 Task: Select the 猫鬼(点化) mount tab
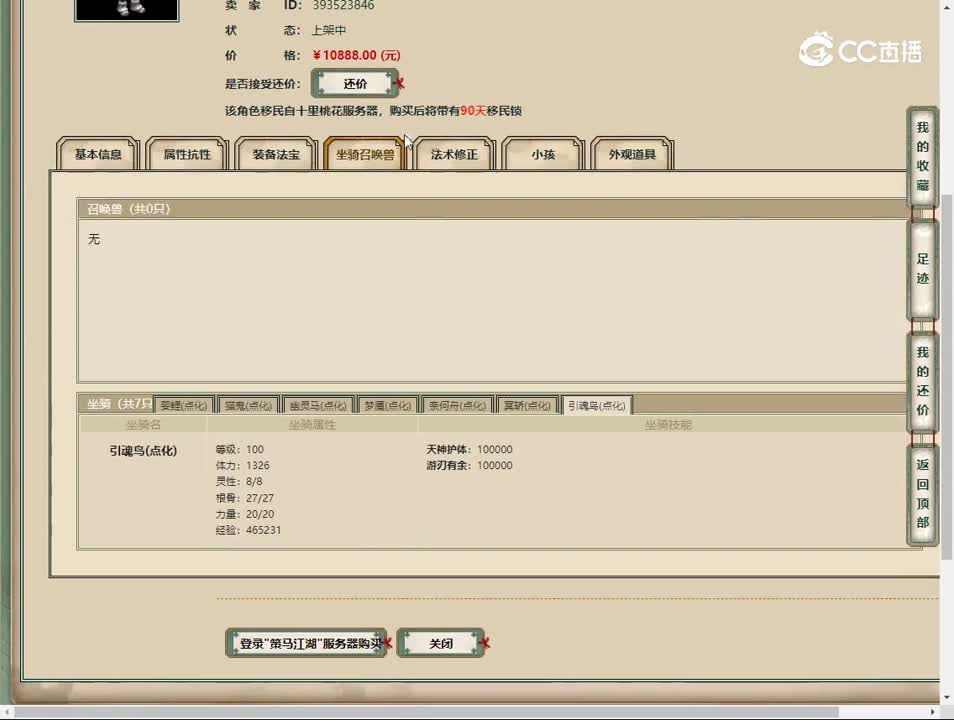tap(247, 405)
